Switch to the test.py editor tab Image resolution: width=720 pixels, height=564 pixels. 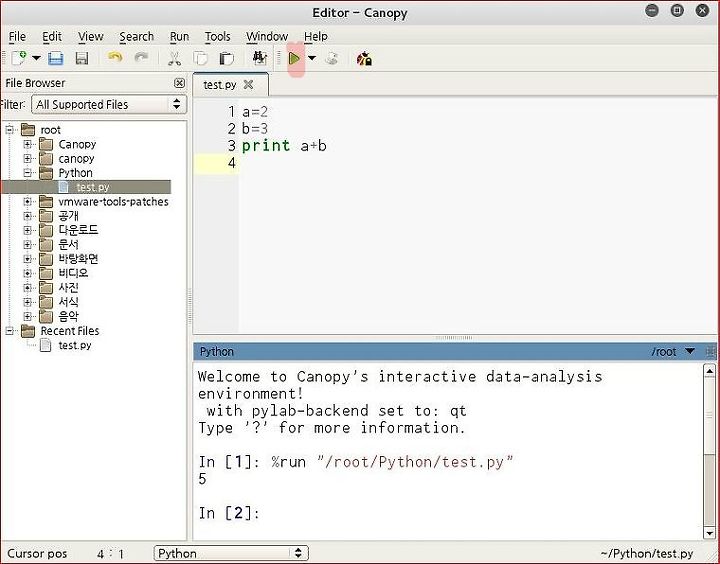(x=219, y=85)
